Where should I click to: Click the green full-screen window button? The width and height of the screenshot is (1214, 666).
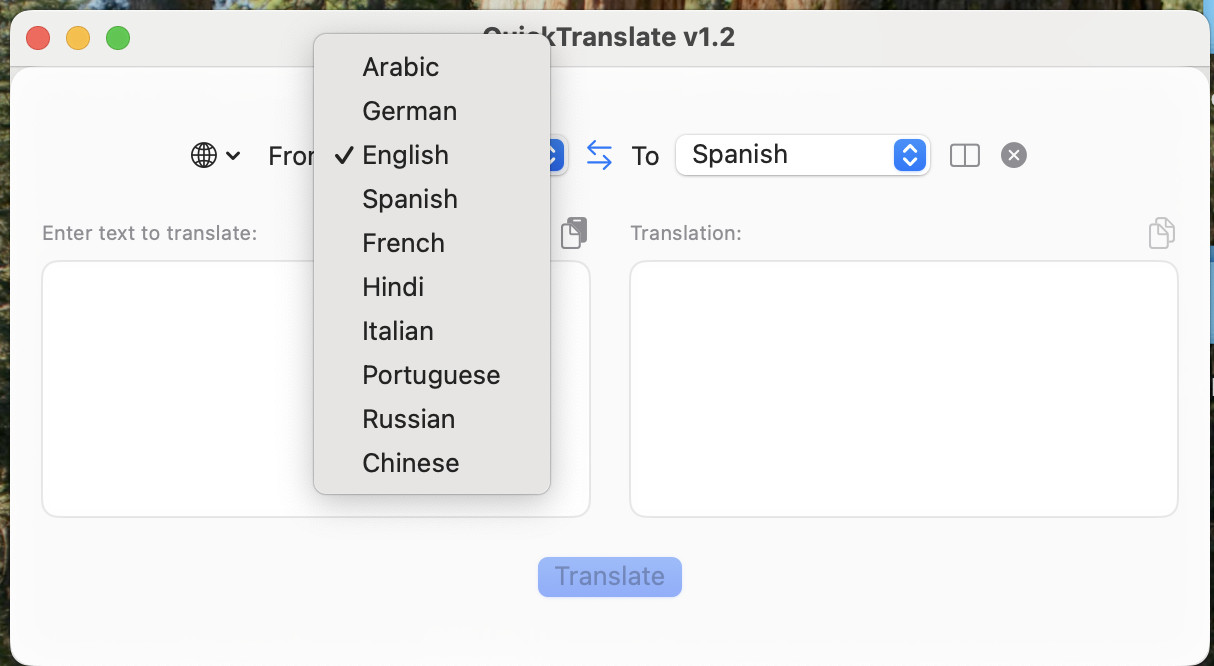click(x=118, y=39)
